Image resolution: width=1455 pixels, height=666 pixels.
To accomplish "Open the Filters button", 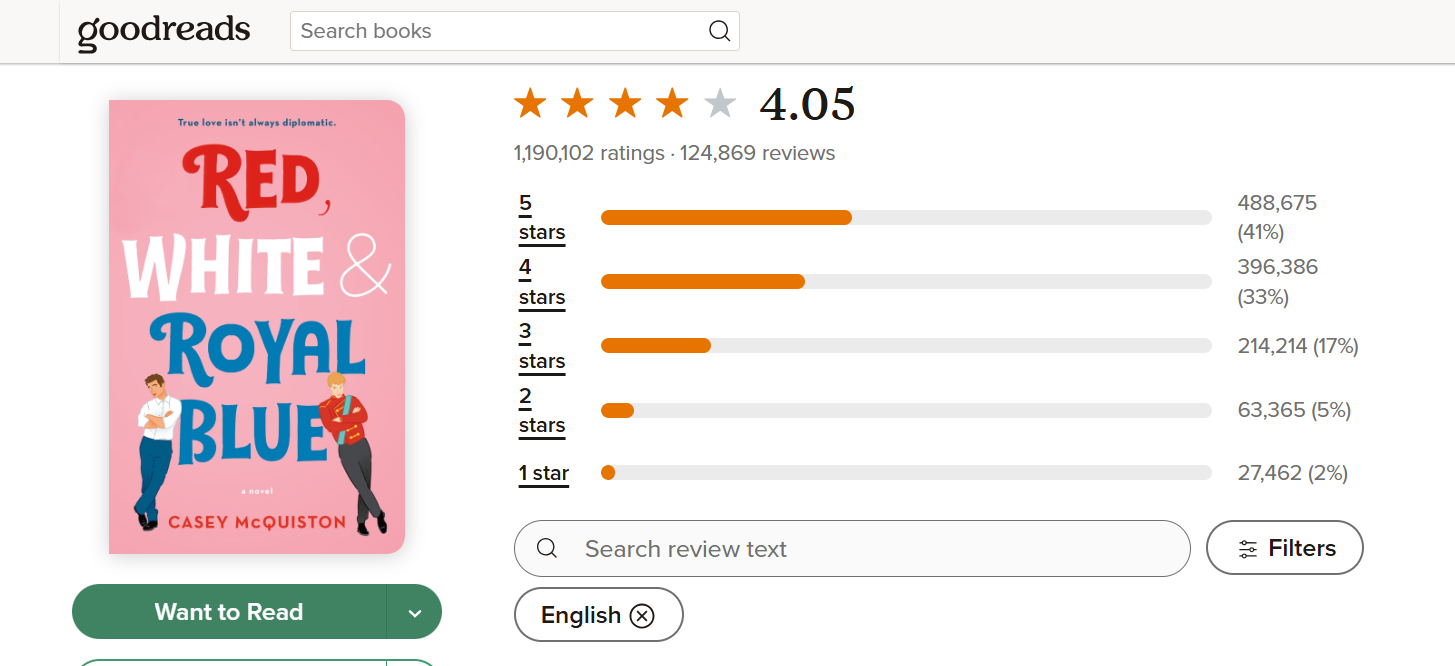I will click(1285, 548).
